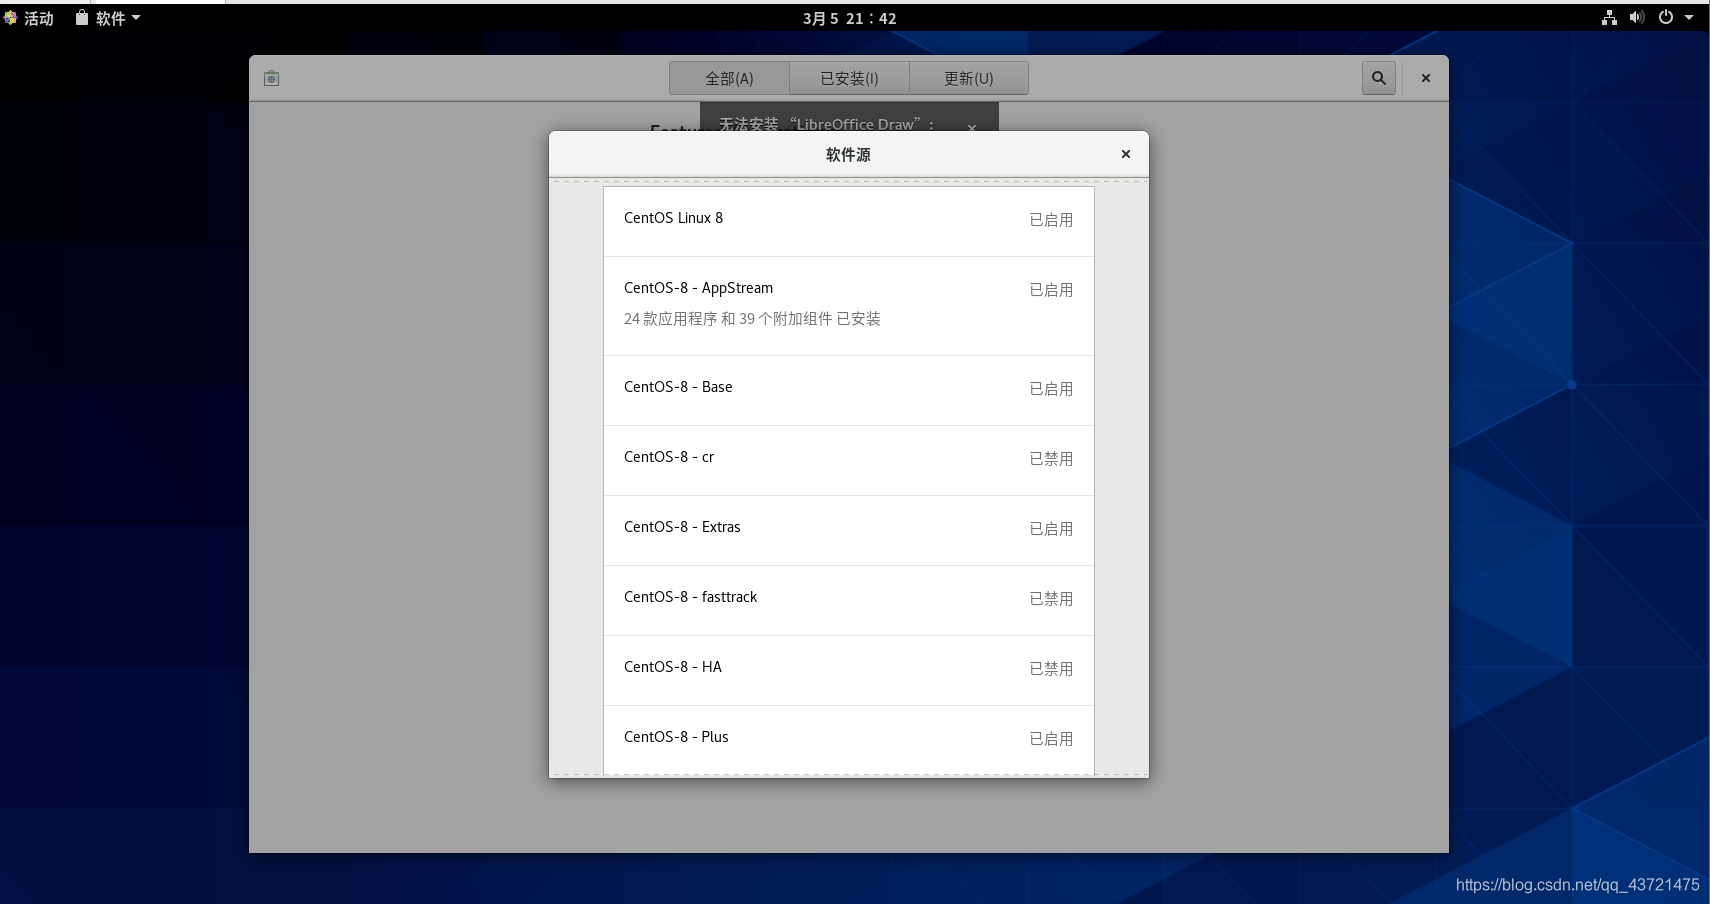Close the Software window
1710x904 pixels.
click(1426, 78)
